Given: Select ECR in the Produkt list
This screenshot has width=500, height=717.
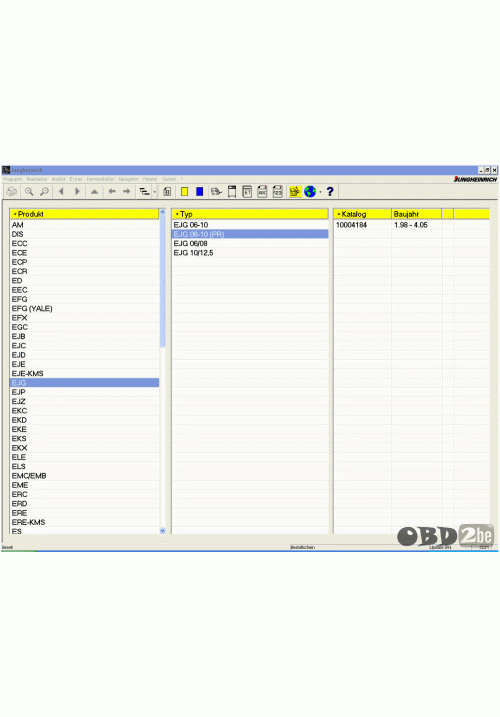Looking at the screenshot, I should tap(84, 271).
